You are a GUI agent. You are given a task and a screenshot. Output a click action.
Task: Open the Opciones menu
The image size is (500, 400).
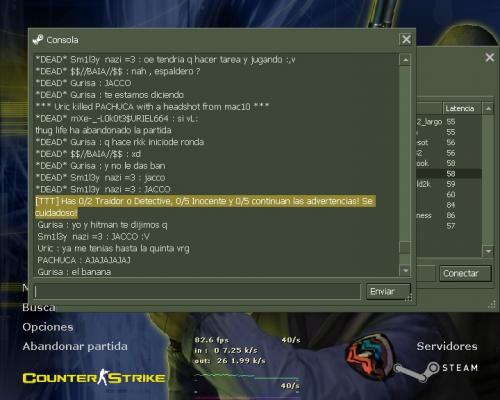click(x=48, y=327)
